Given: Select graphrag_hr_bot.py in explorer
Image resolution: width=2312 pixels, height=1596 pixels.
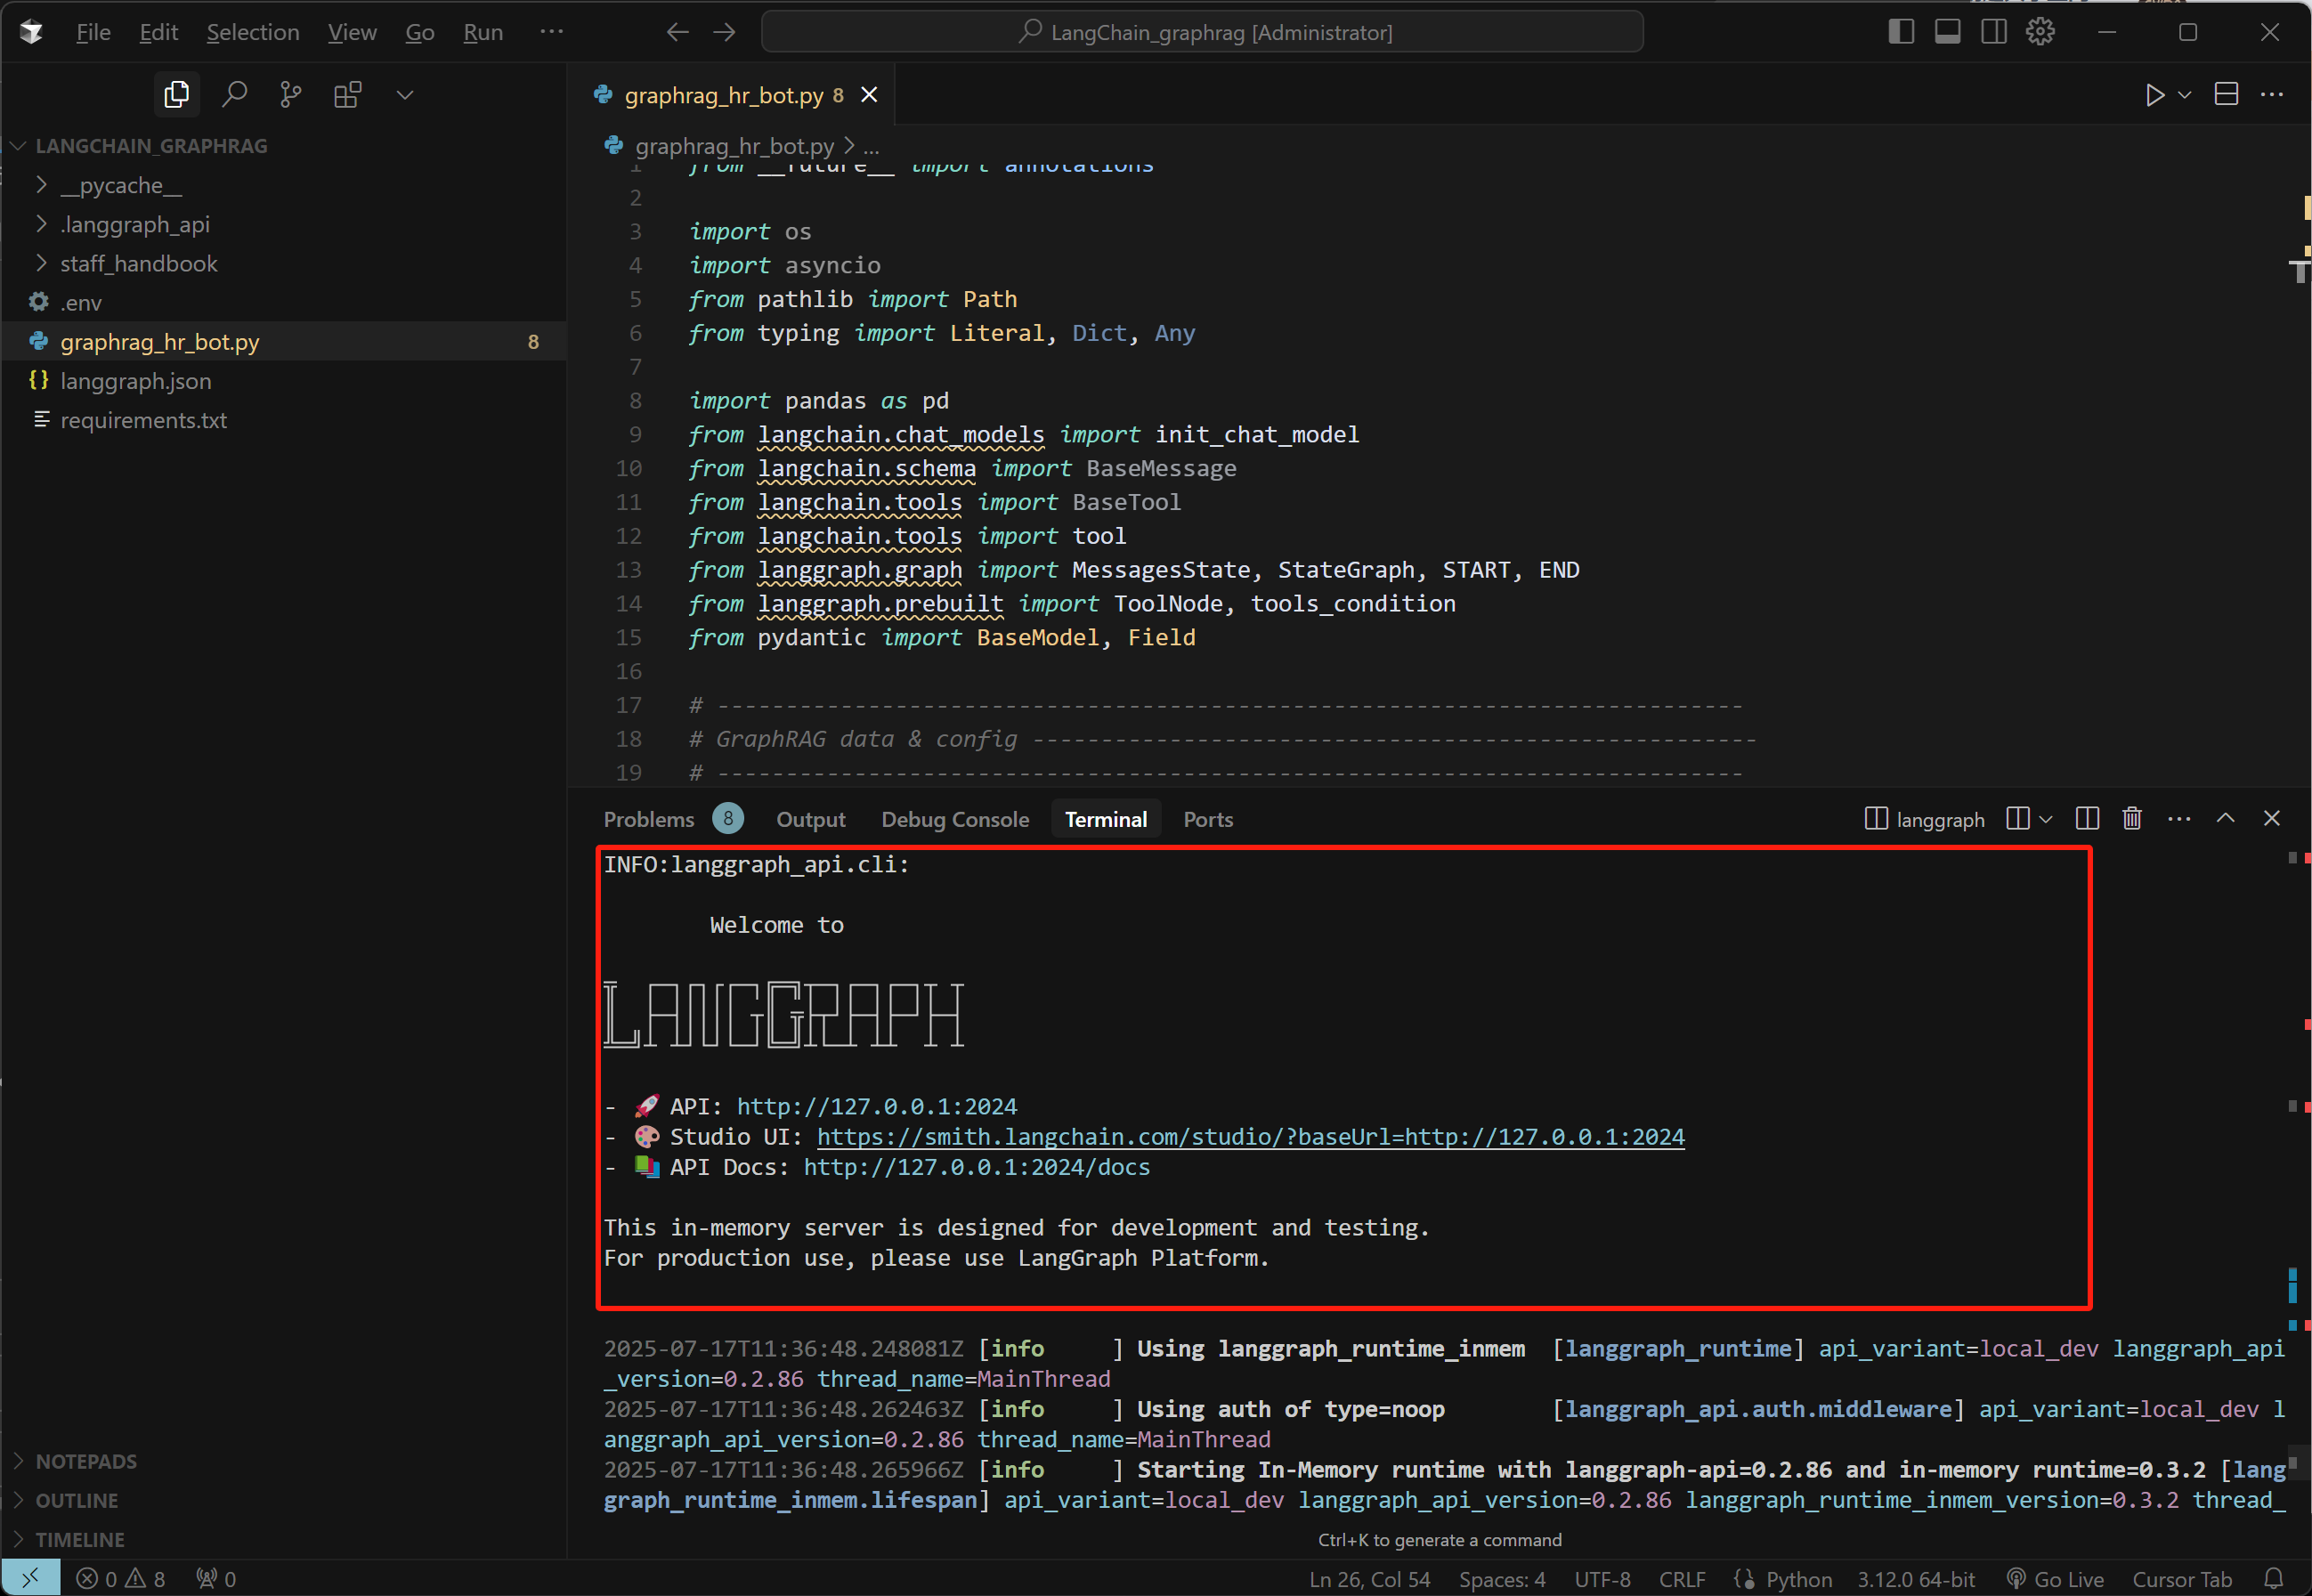Looking at the screenshot, I should click(283, 342).
